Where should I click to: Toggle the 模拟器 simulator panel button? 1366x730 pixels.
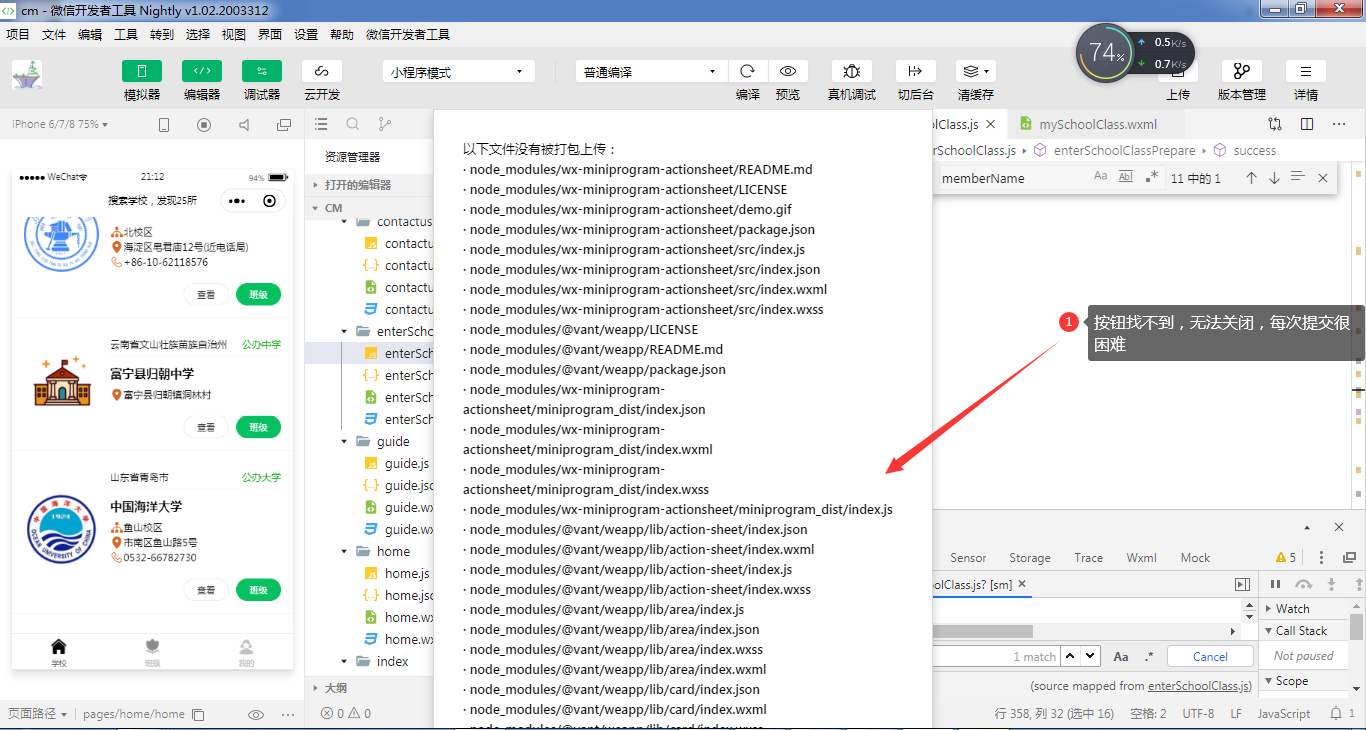pyautogui.click(x=142, y=71)
